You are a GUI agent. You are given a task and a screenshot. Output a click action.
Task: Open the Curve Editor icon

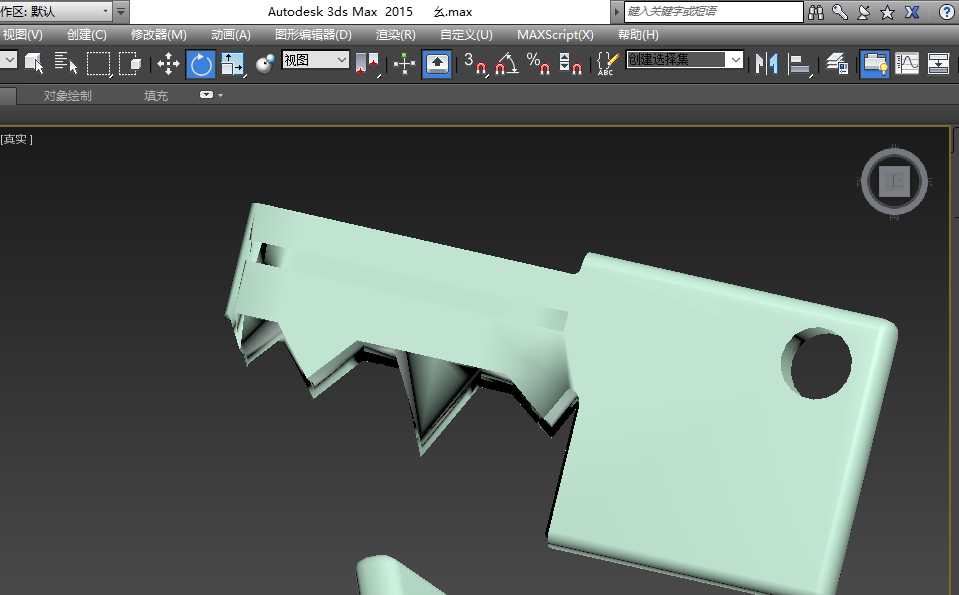point(907,65)
